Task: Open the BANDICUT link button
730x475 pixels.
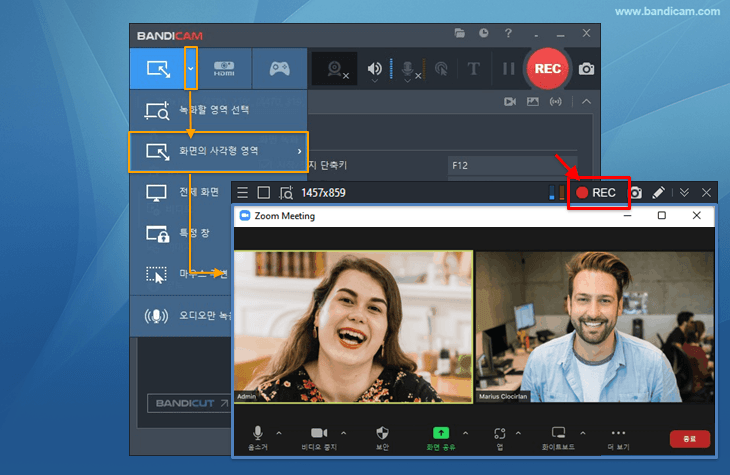Action: pyautogui.click(x=189, y=403)
